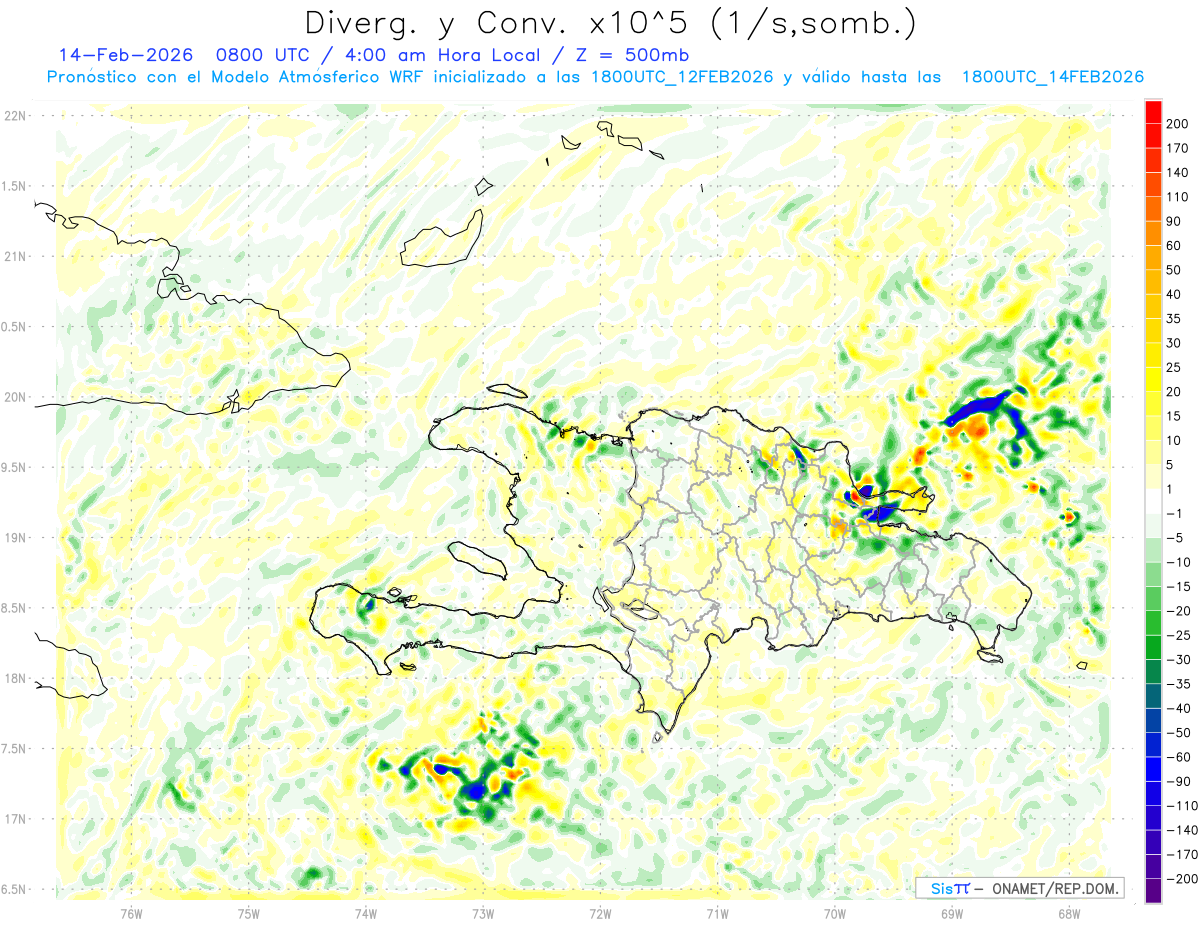This screenshot has height=927, width=1200.
Task: Click the '71W' longitude label
Action: 717,913
